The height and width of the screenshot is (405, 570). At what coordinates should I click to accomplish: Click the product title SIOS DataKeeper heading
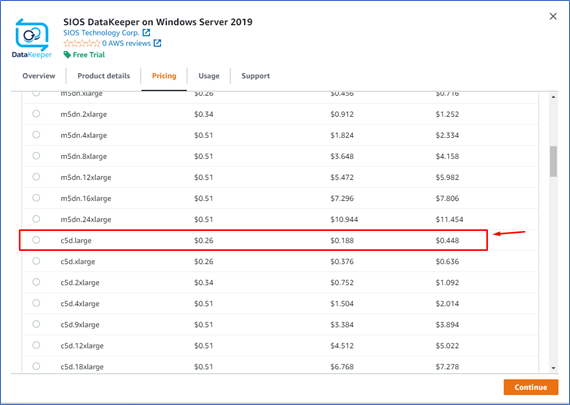coord(158,22)
